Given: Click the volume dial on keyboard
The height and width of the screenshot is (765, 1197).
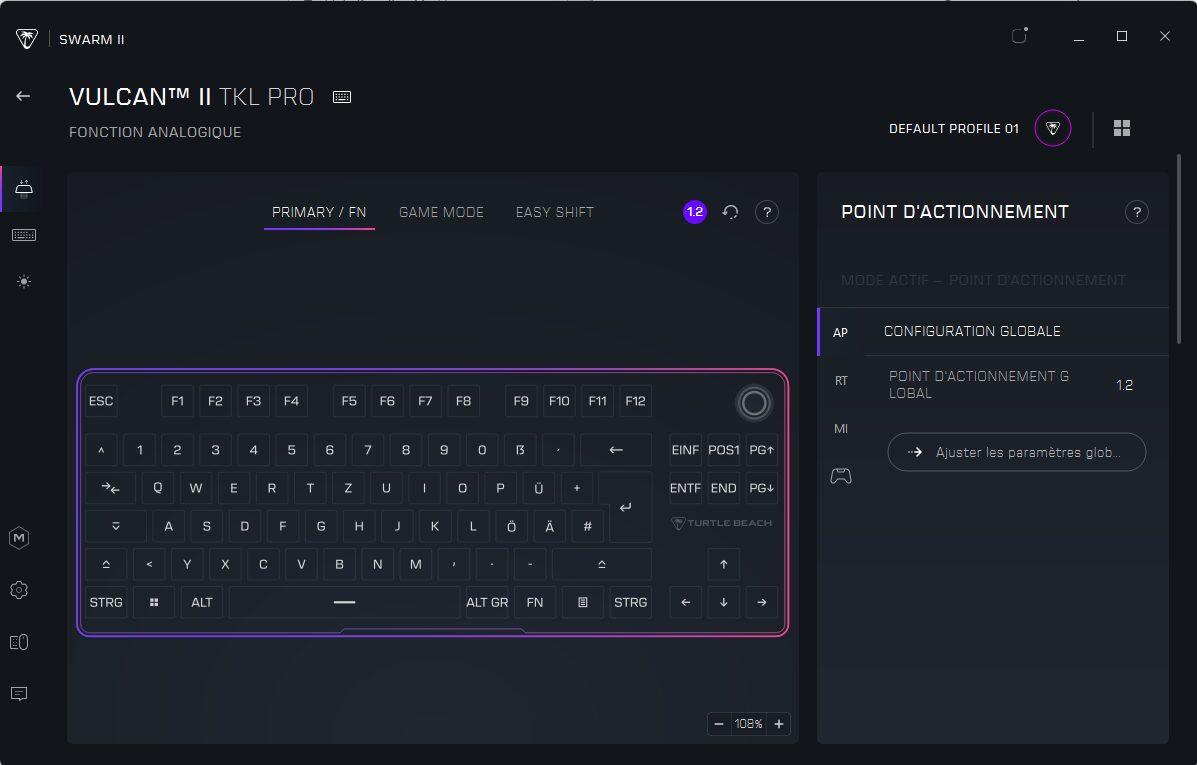Looking at the screenshot, I should pos(754,402).
